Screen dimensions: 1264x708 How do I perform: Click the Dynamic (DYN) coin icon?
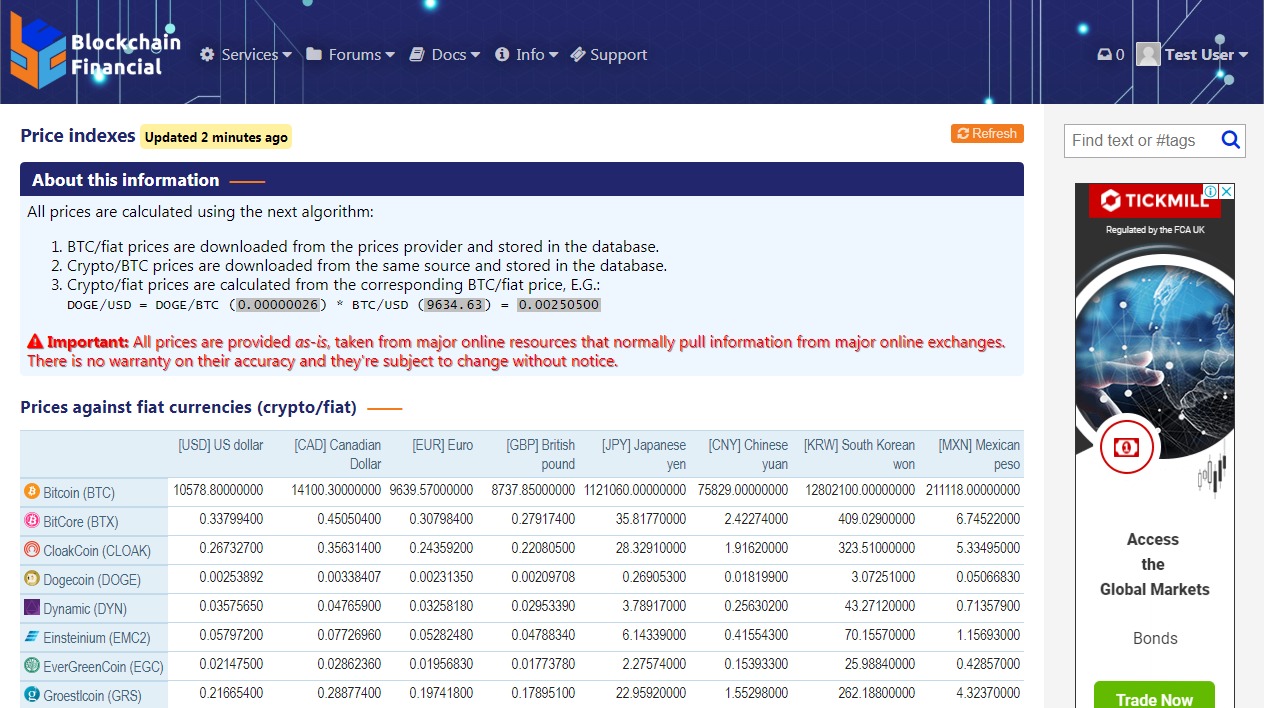[32, 608]
